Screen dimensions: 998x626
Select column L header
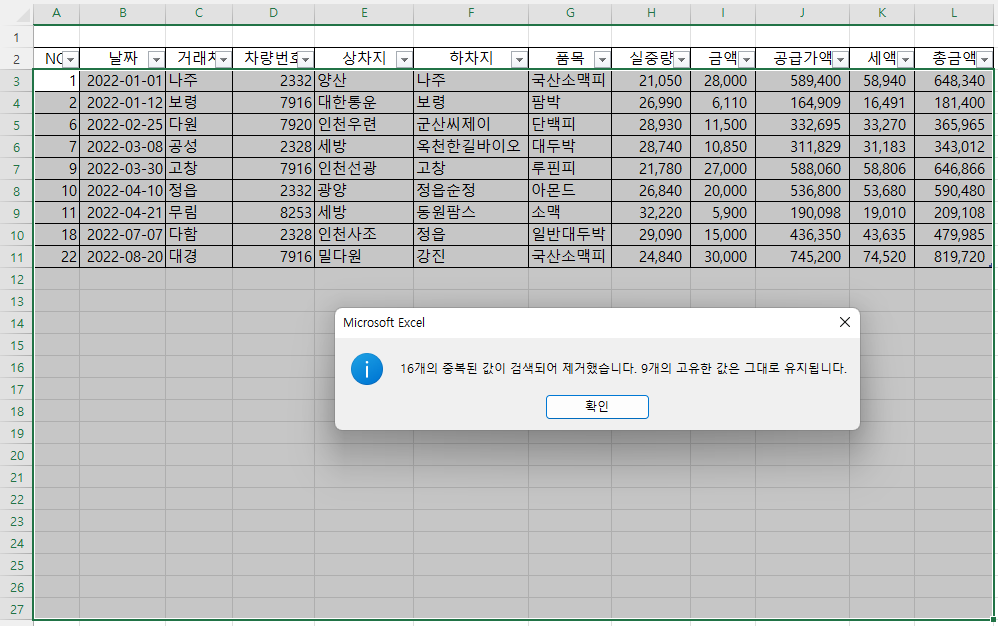[953, 13]
